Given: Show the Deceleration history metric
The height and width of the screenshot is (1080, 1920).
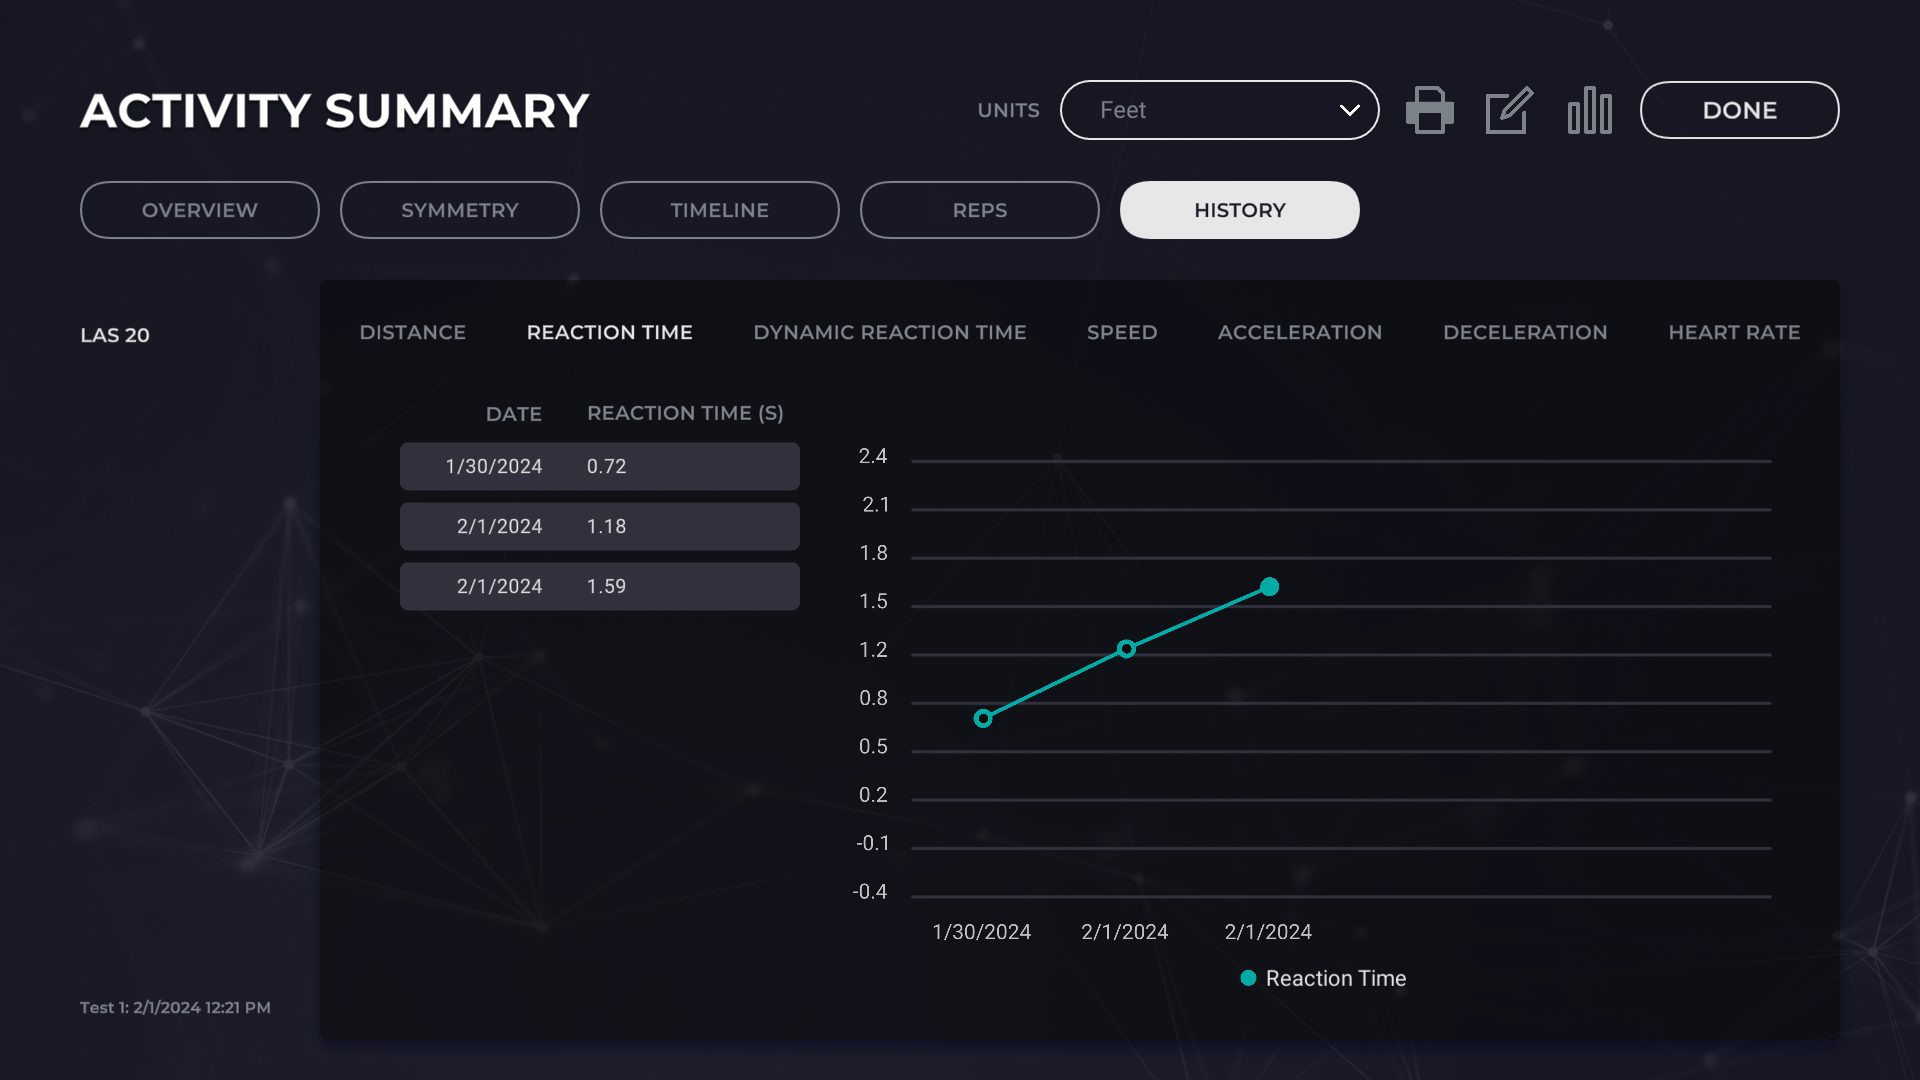Looking at the screenshot, I should click(x=1525, y=332).
